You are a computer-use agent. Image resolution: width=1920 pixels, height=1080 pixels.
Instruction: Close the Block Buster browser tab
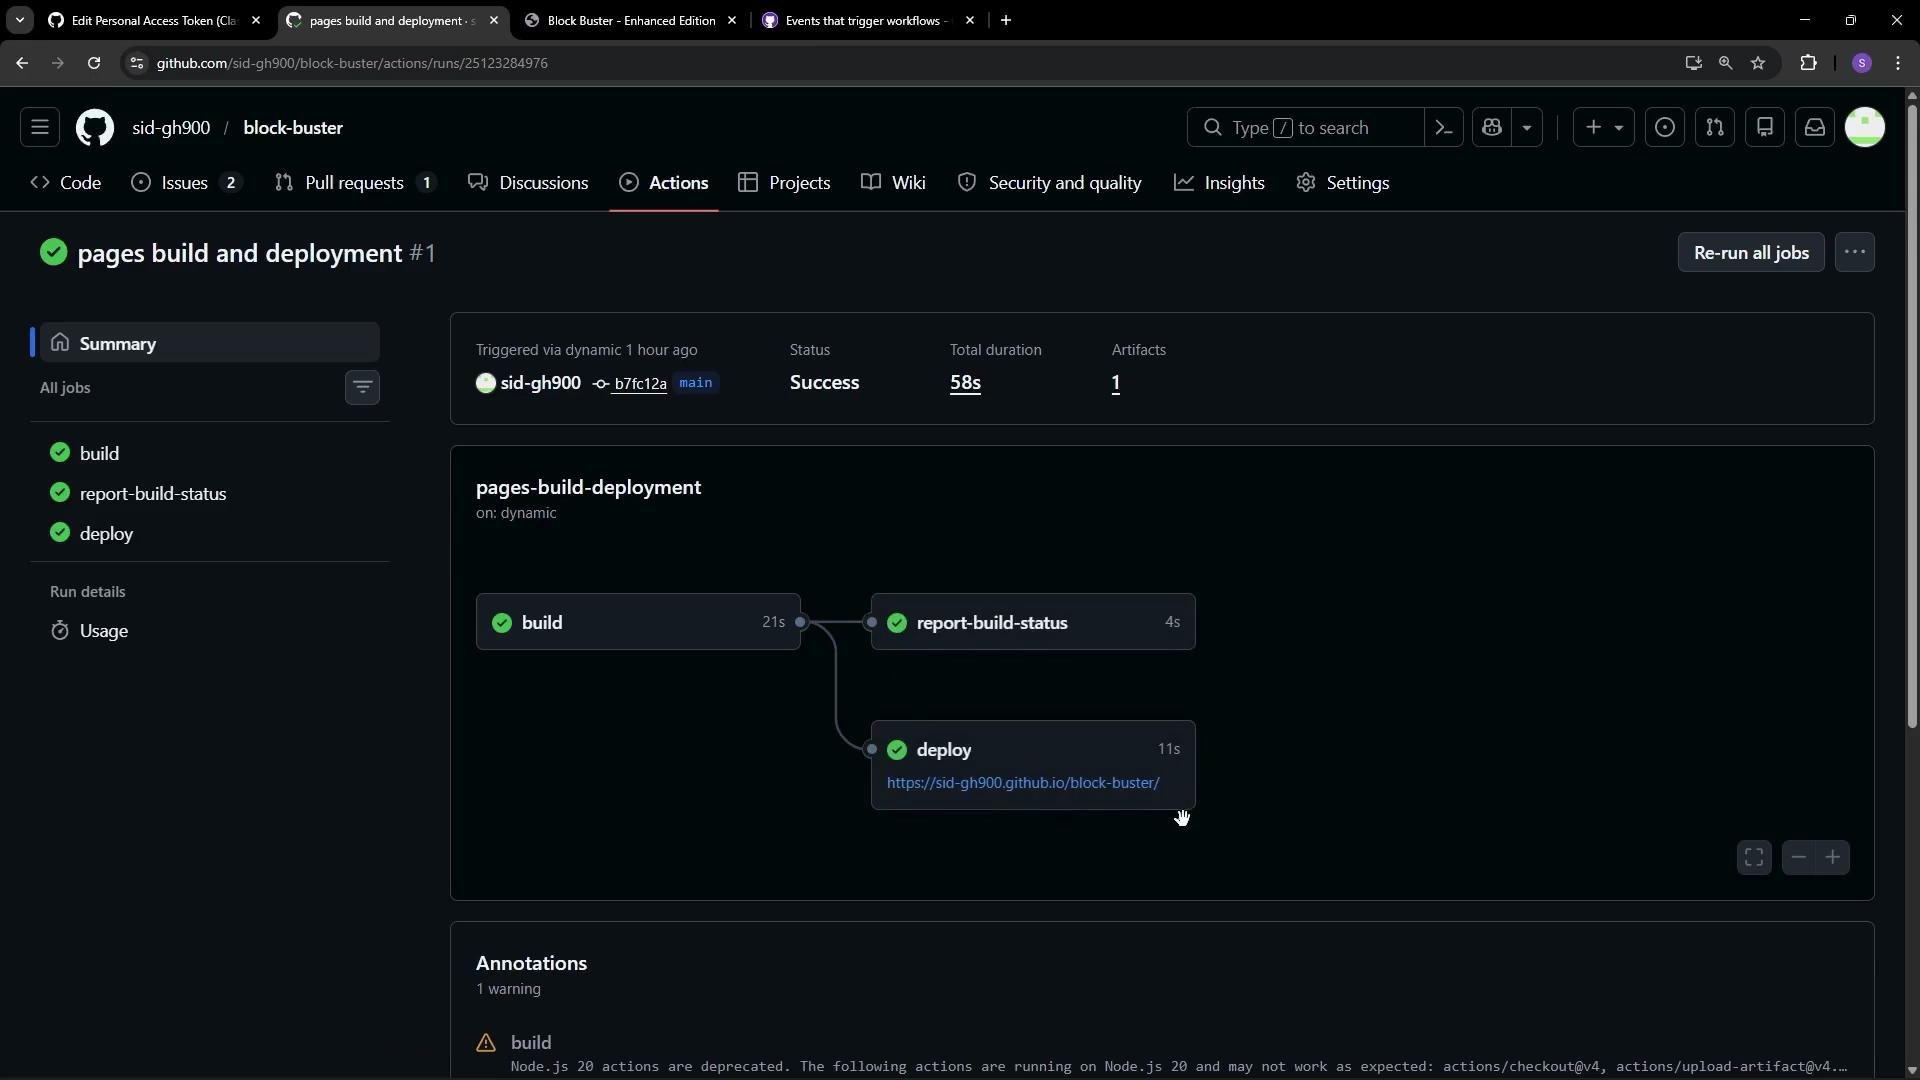[x=732, y=20]
